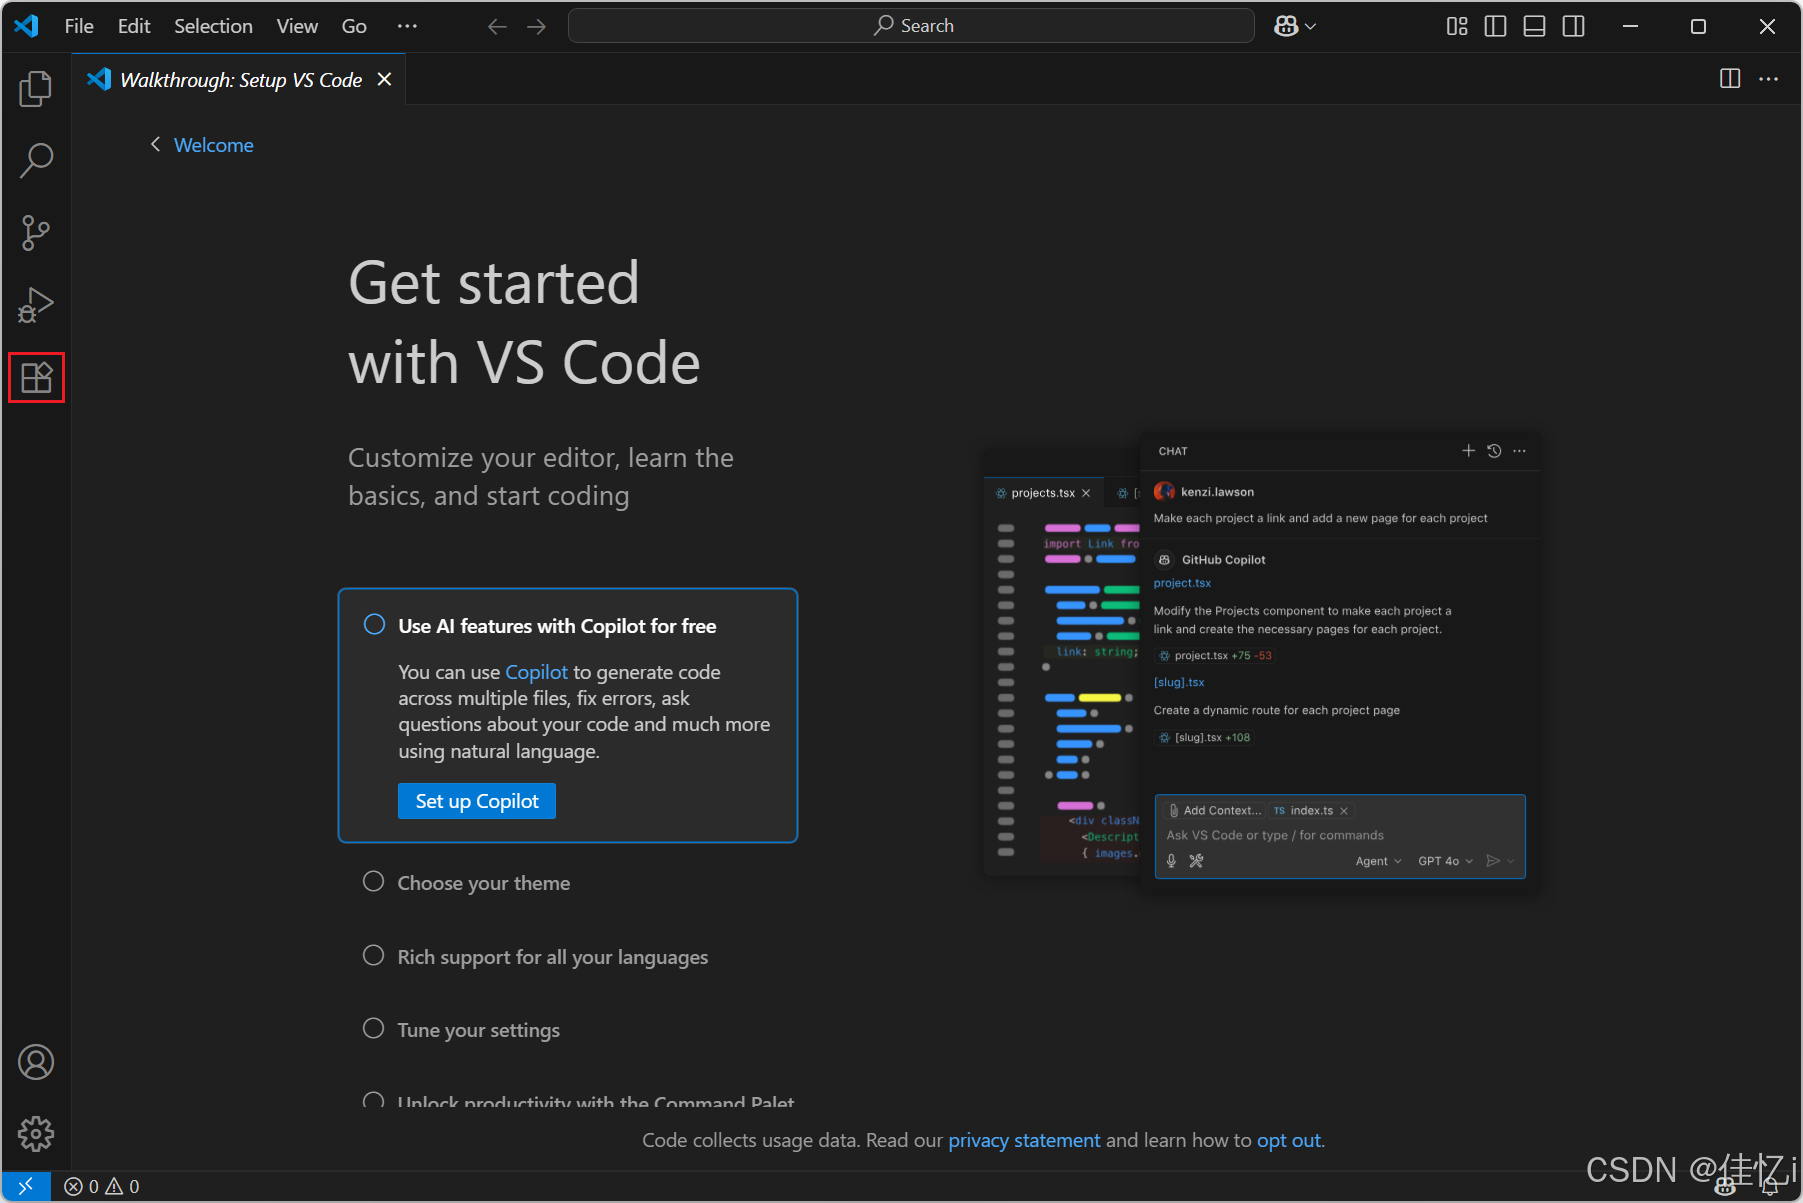Open the File menu
Screen dimensions: 1803x1203
pos(78,26)
